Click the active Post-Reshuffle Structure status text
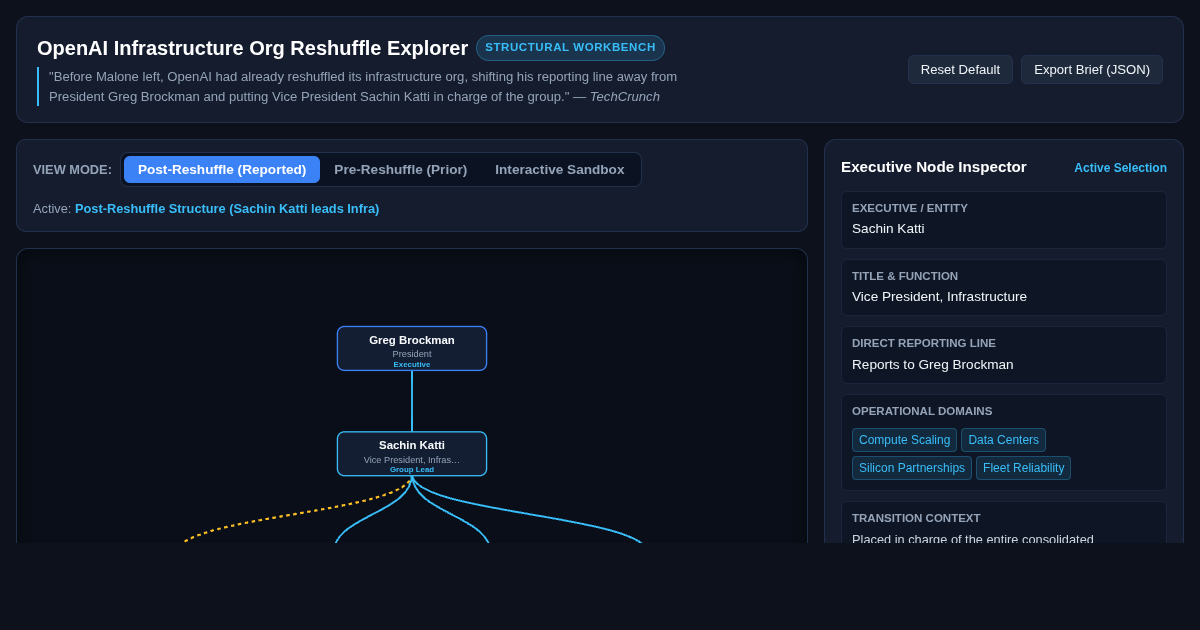 click(227, 209)
